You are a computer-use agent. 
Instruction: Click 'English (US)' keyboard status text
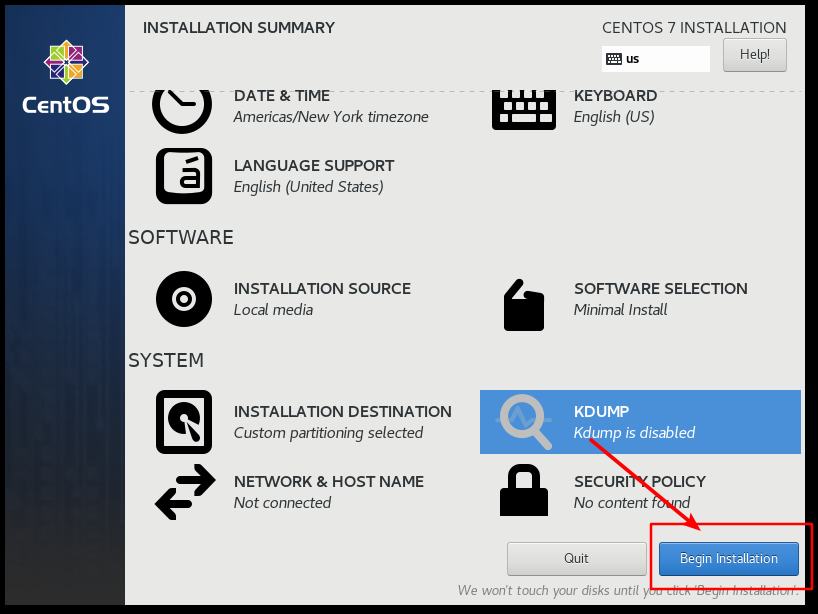tap(614, 117)
